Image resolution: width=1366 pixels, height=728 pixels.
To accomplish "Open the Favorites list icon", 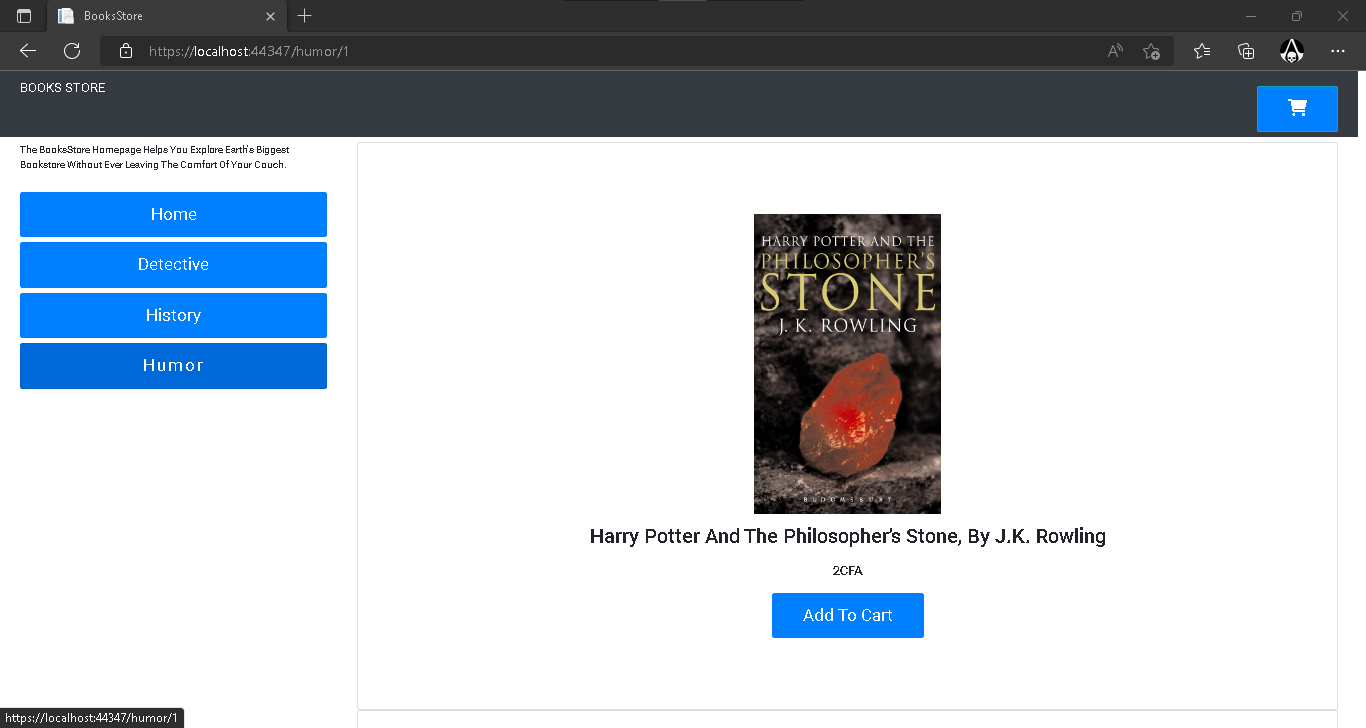I will click(1202, 51).
